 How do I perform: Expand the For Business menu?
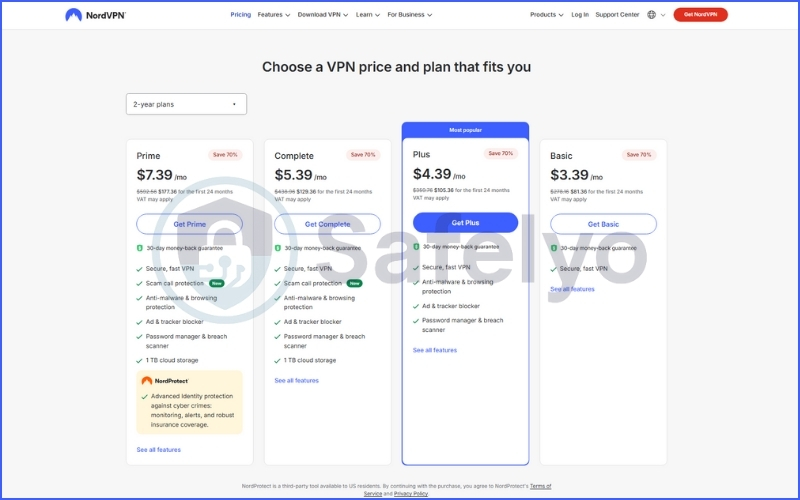click(410, 15)
